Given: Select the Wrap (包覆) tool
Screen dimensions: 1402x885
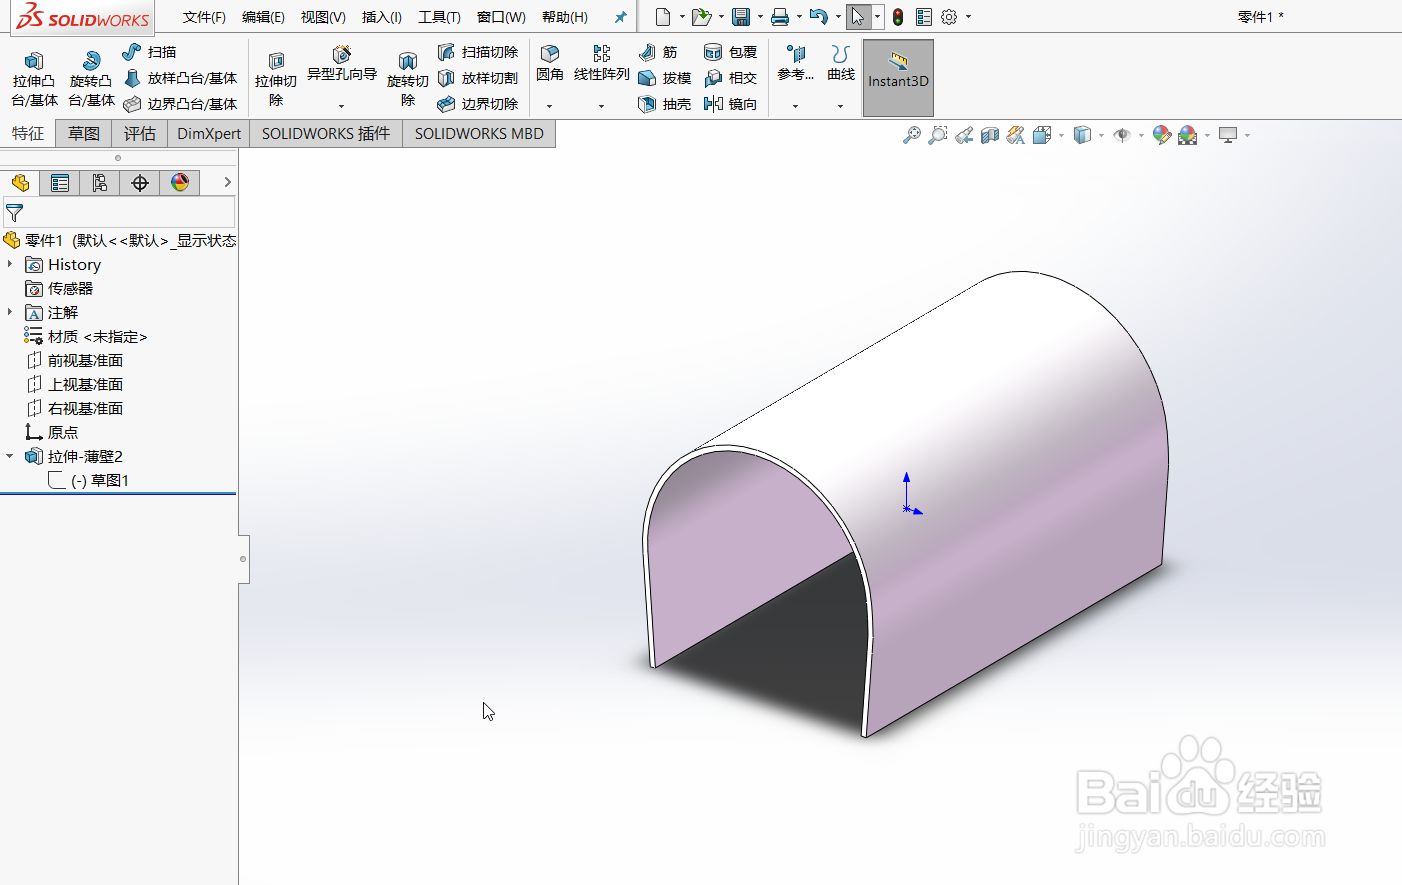Looking at the screenshot, I should [x=731, y=52].
